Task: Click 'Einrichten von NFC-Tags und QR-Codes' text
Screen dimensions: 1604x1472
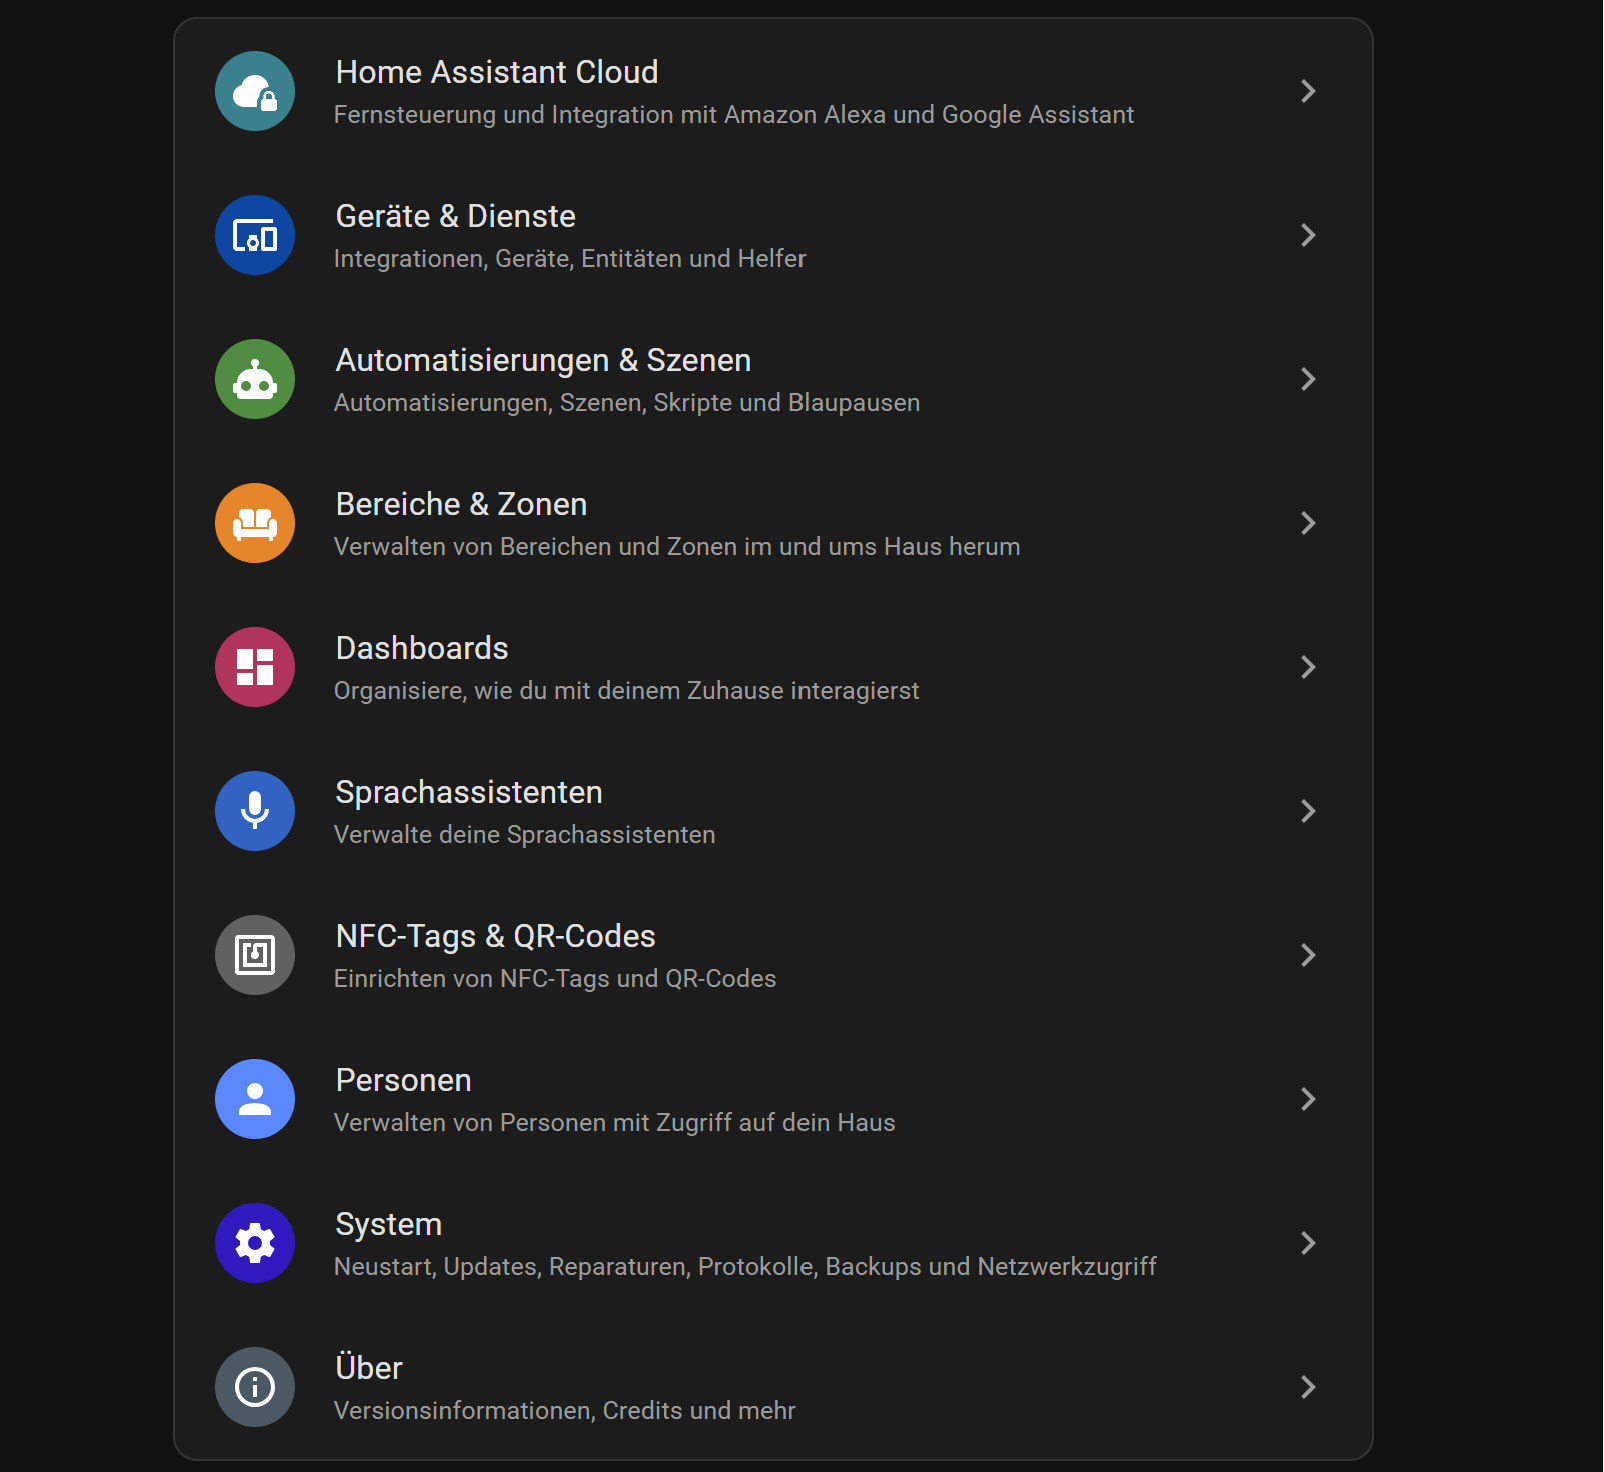Action: click(x=555, y=979)
